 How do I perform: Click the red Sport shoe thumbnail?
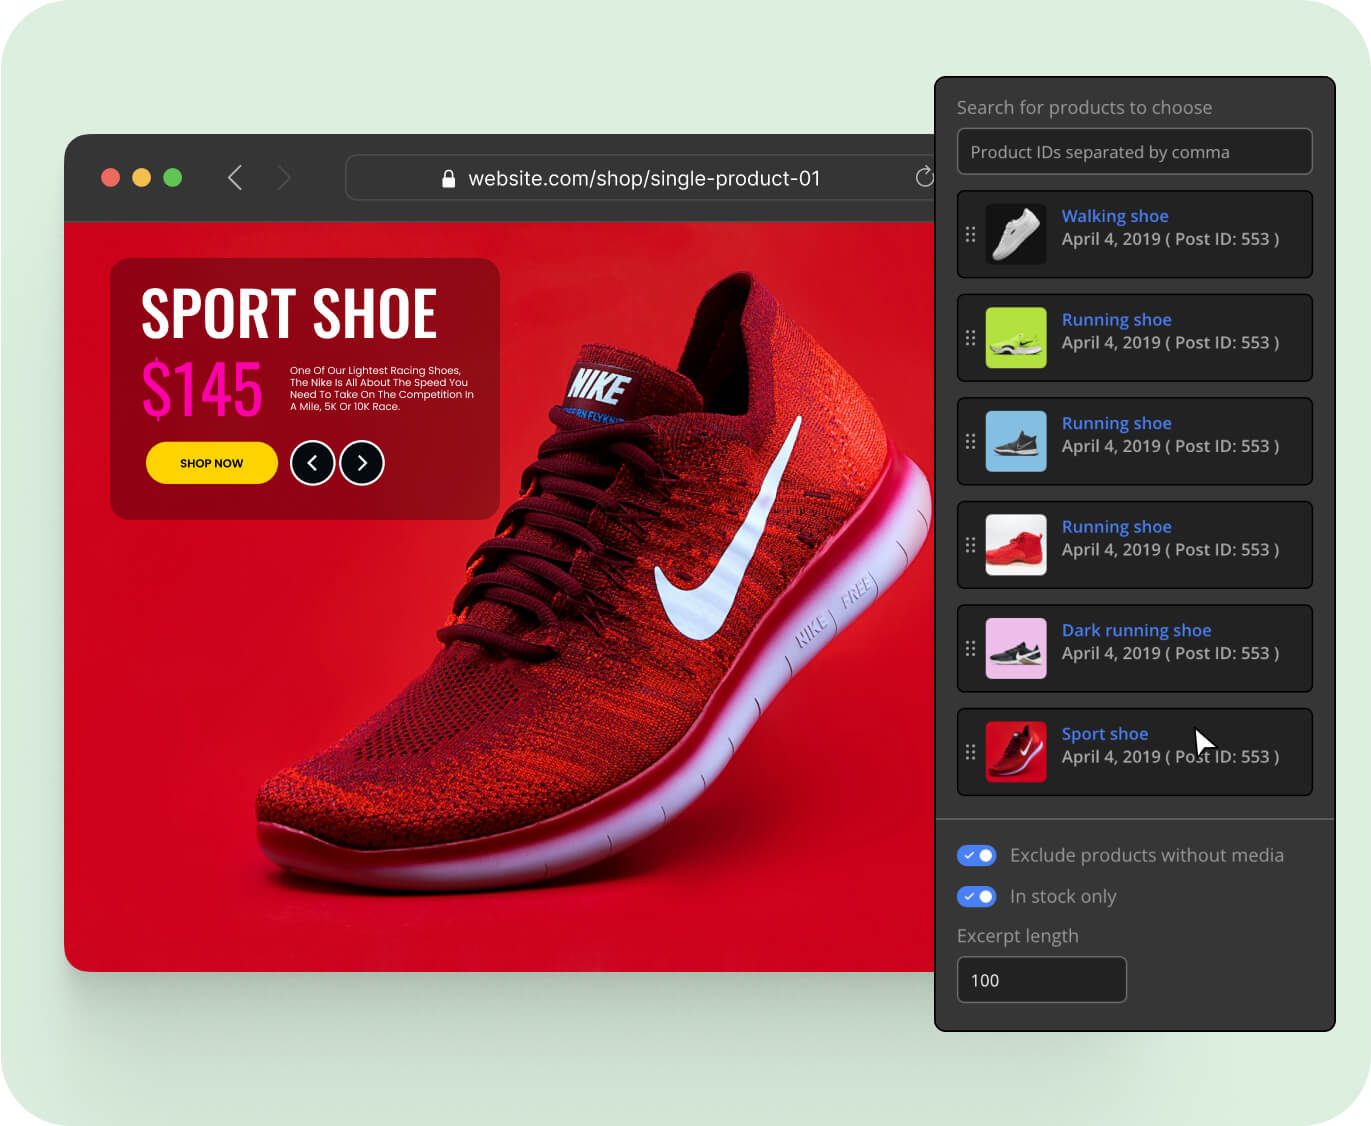[x=1016, y=752]
